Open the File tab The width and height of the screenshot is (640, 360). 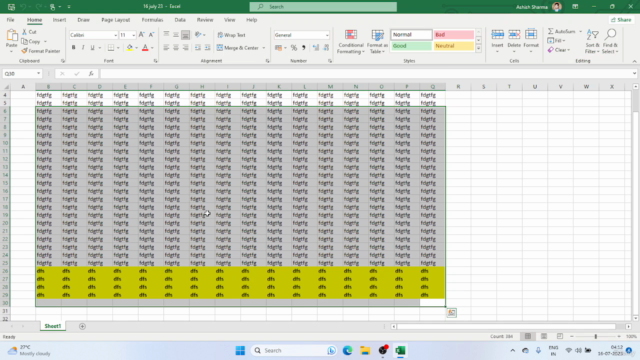click(10, 20)
